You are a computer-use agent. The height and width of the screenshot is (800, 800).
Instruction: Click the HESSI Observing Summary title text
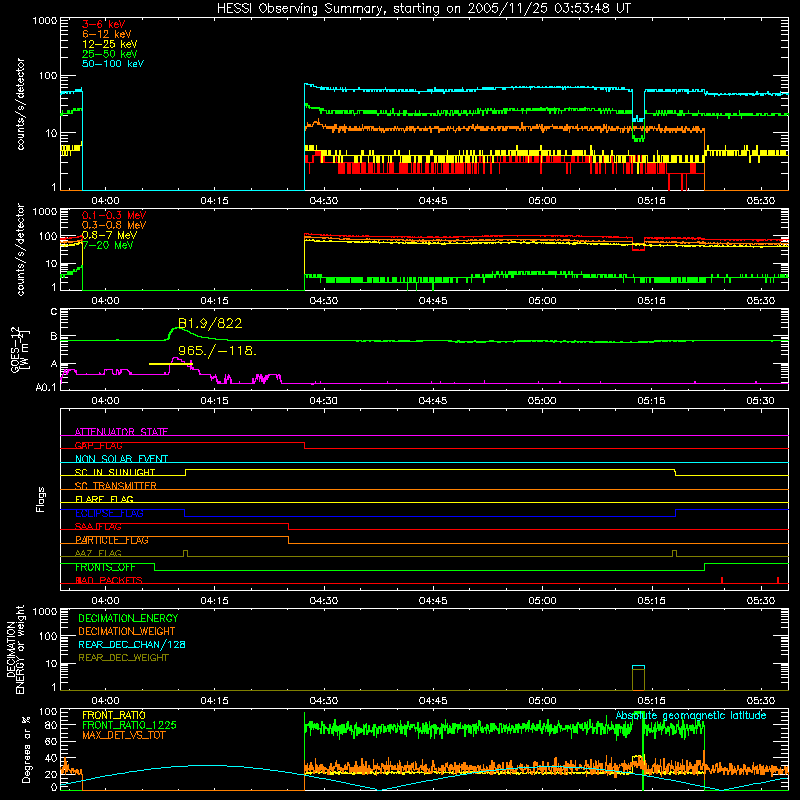click(x=423, y=9)
